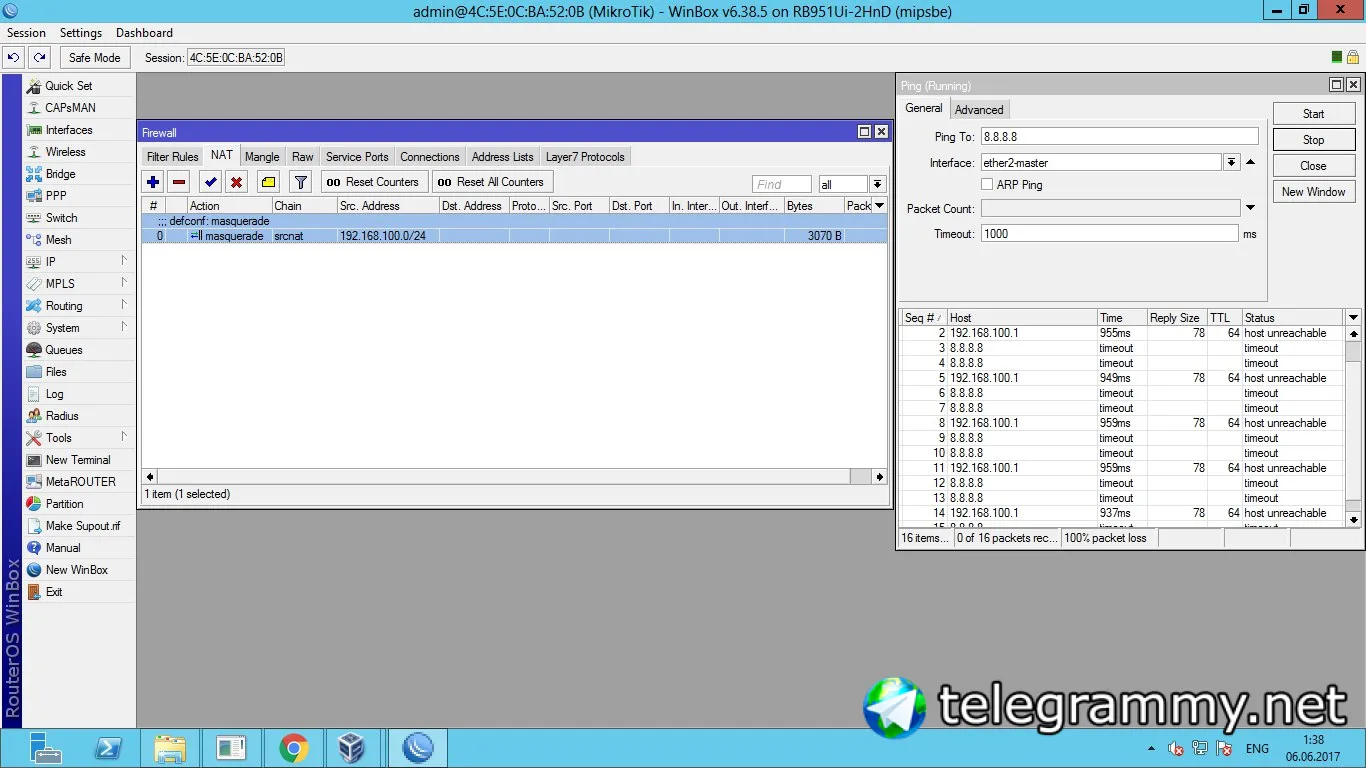Click the Start button in the Ping window

tap(1314, 114)
